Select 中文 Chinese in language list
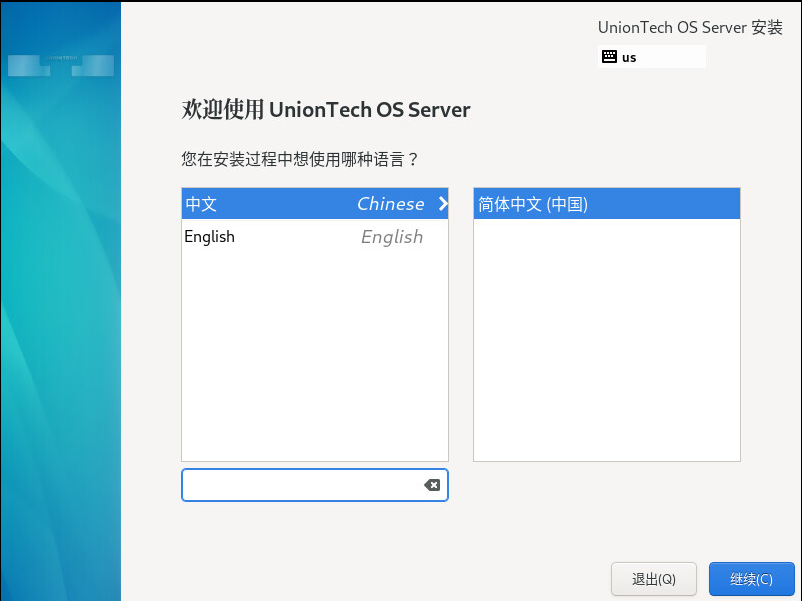Screen dimensions: 802x601 coord(315,204)
